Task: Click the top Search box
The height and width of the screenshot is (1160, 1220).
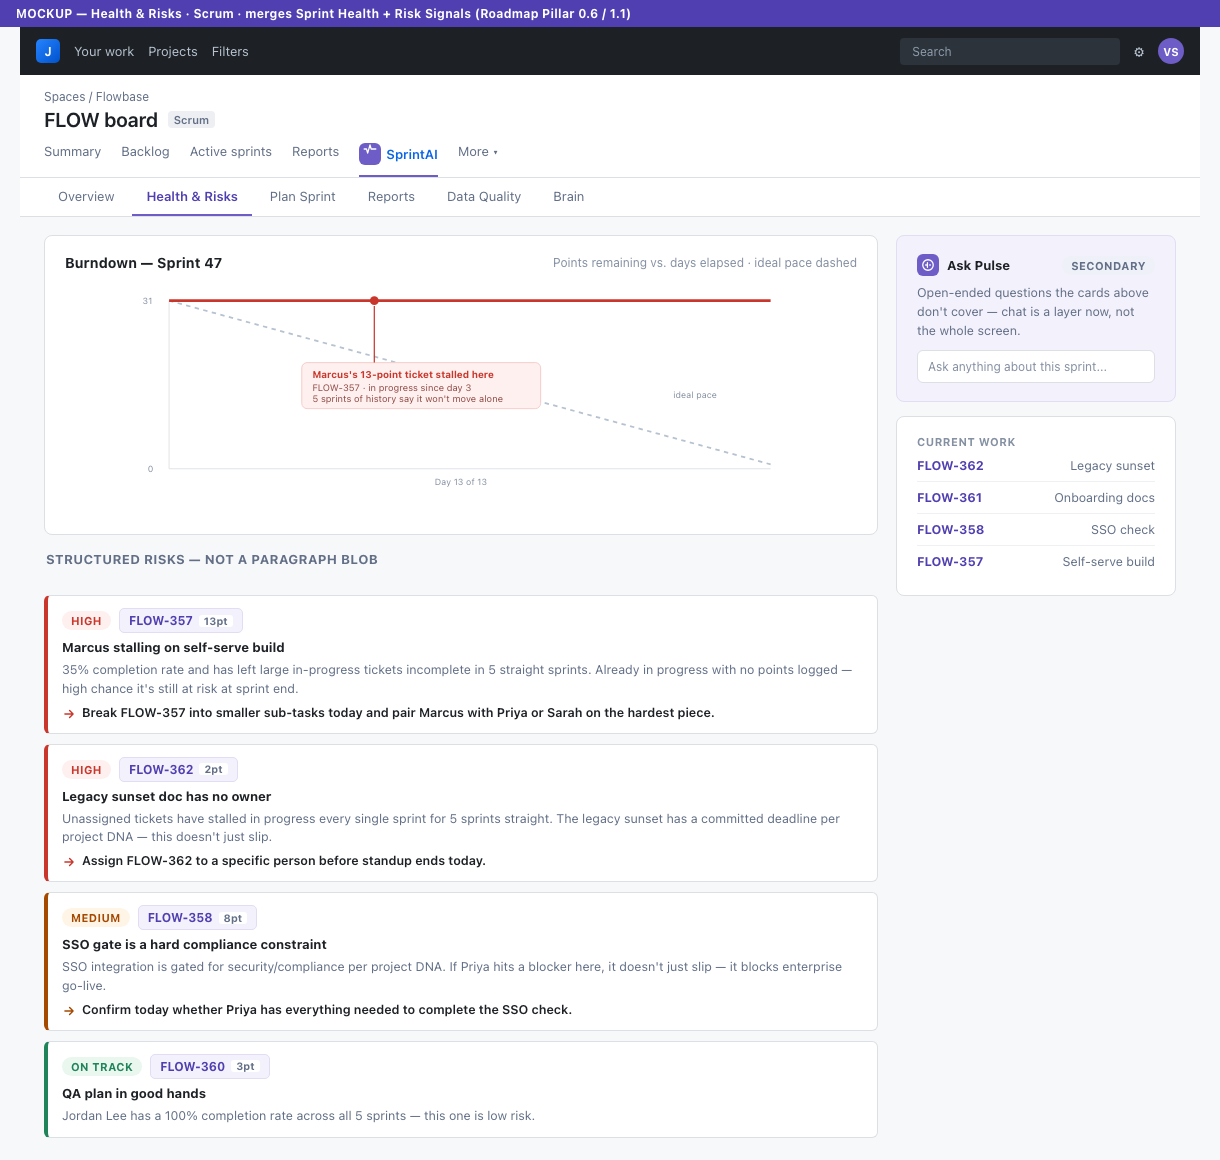Action: [x=1010, y=52]
